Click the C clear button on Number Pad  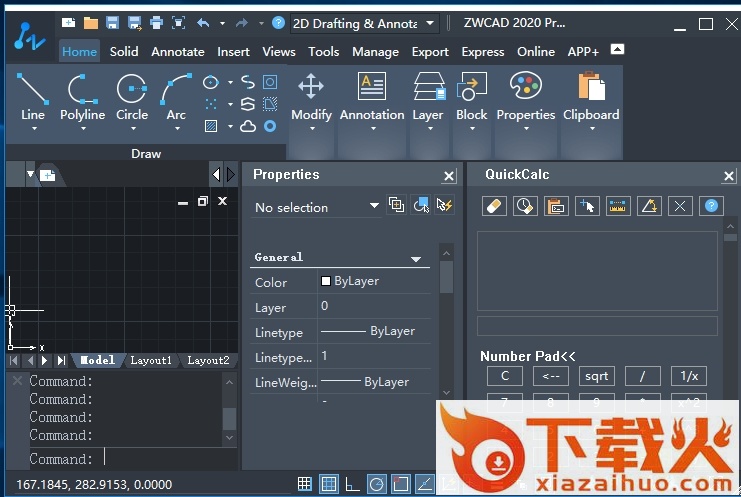tap(505, 376)
